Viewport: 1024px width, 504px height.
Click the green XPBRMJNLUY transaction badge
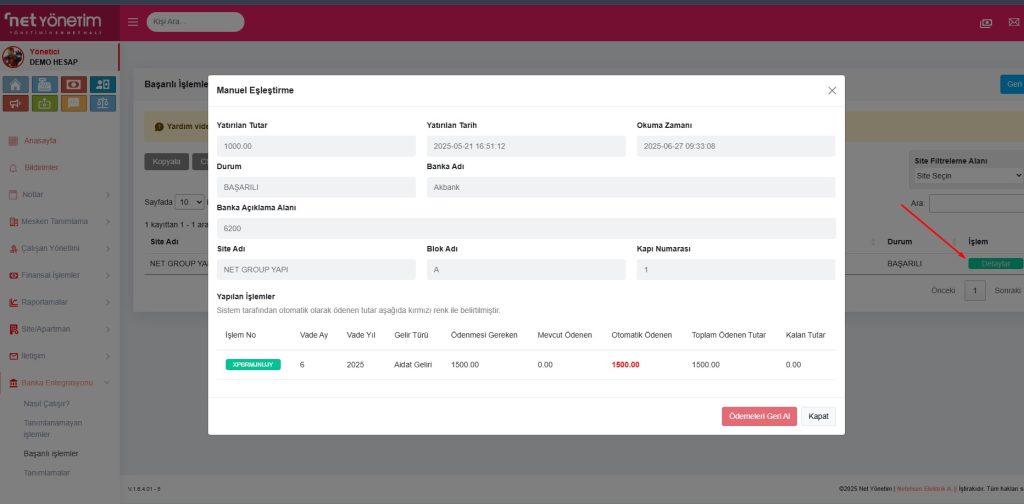(x=253, y=365)
